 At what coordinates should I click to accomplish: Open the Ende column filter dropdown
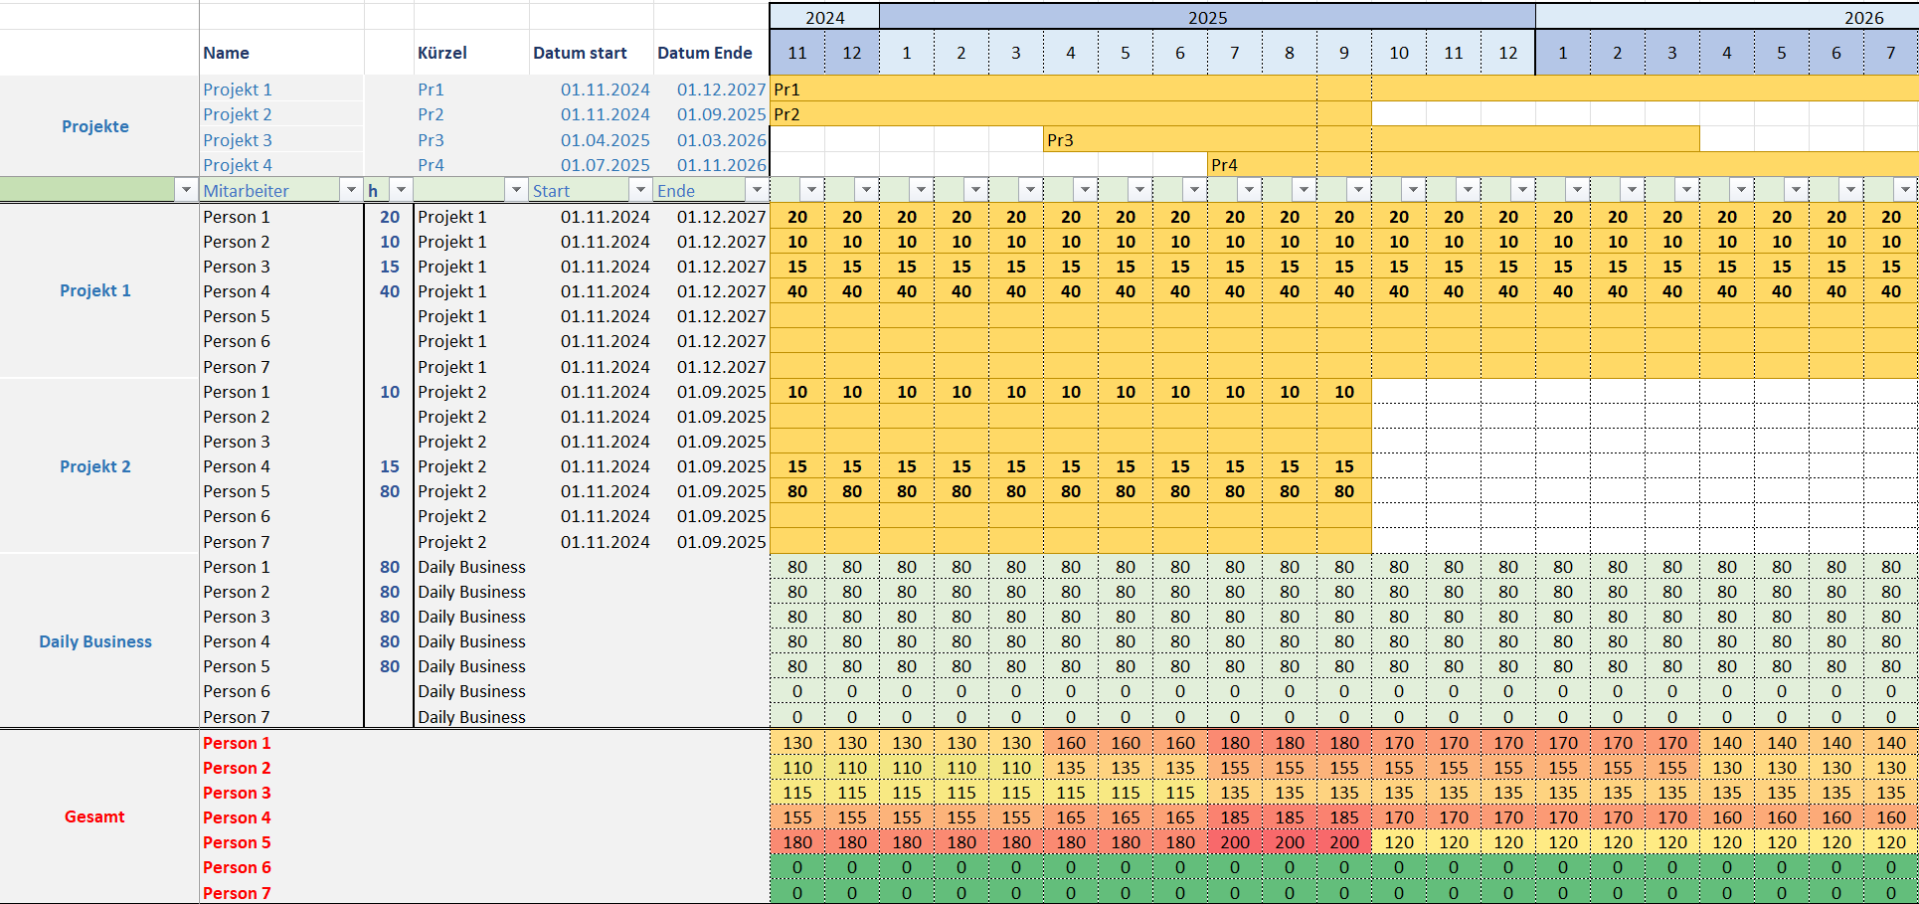757,190
